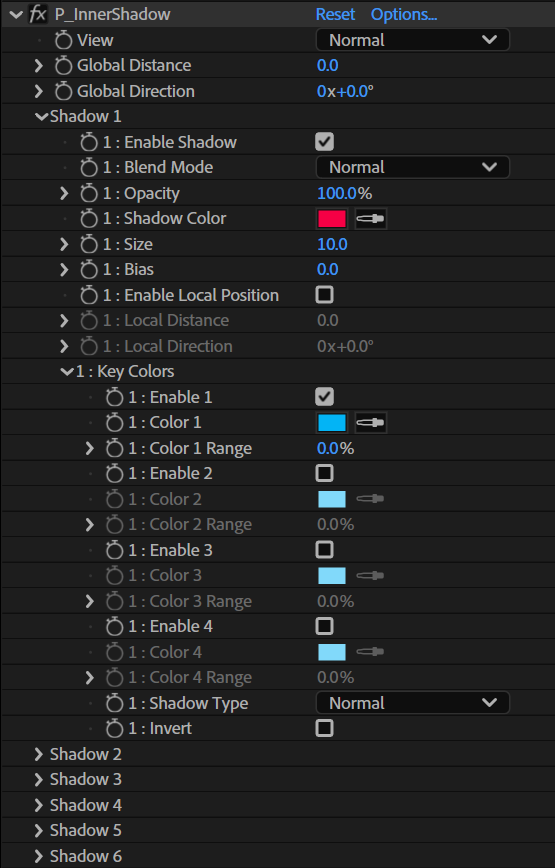The width and height of the screenshot is (555, 868).
Task: Tick the 1 : Enable 2 checkbox
Action: (x=324, y=473)
